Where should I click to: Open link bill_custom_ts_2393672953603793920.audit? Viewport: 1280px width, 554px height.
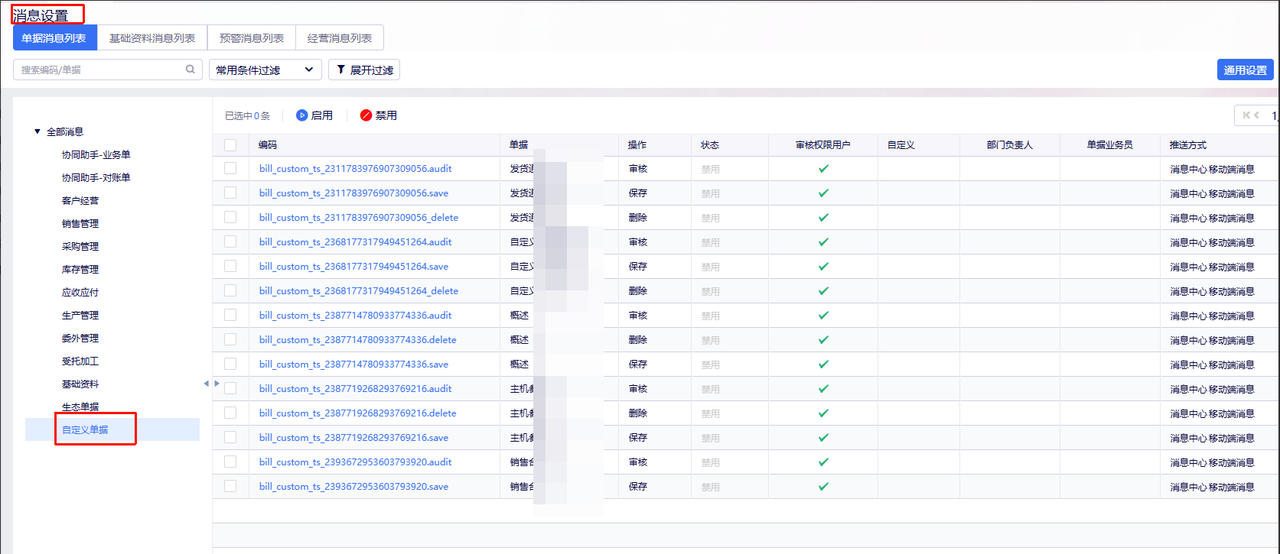355,462
